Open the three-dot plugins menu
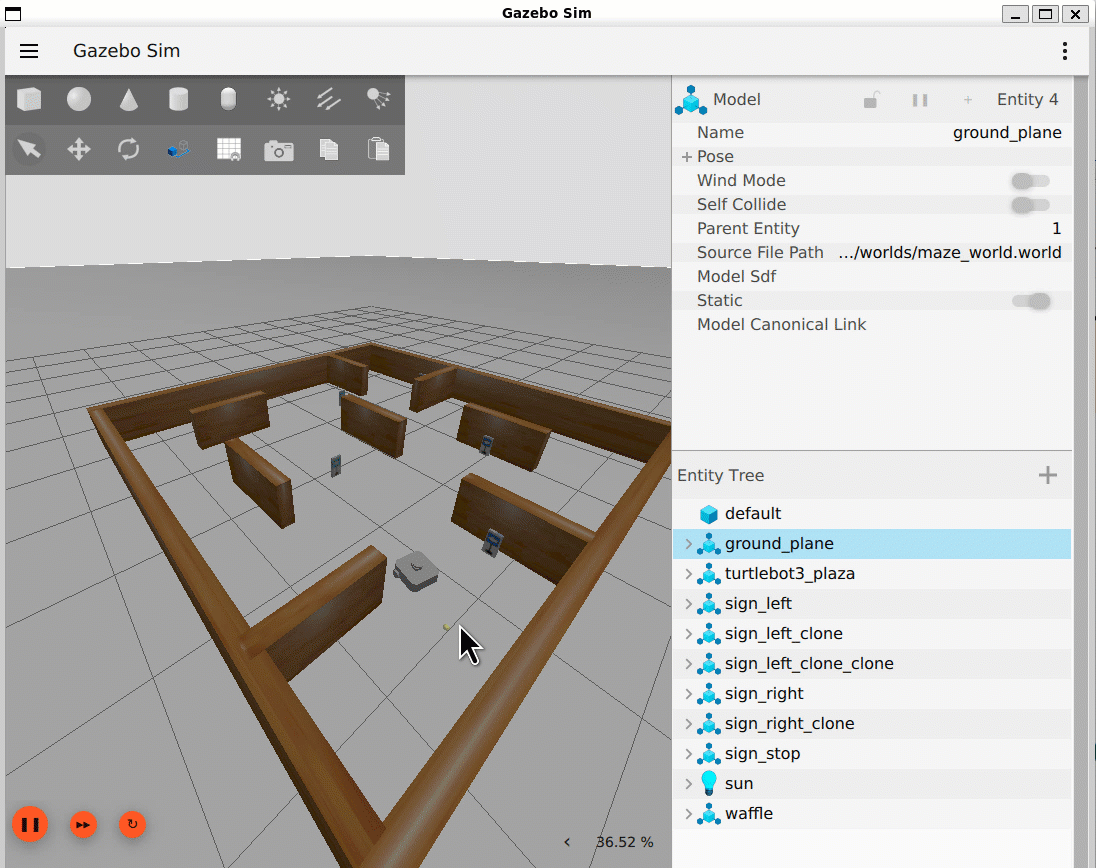1096x868 pixels. (x=1065, y=51)
